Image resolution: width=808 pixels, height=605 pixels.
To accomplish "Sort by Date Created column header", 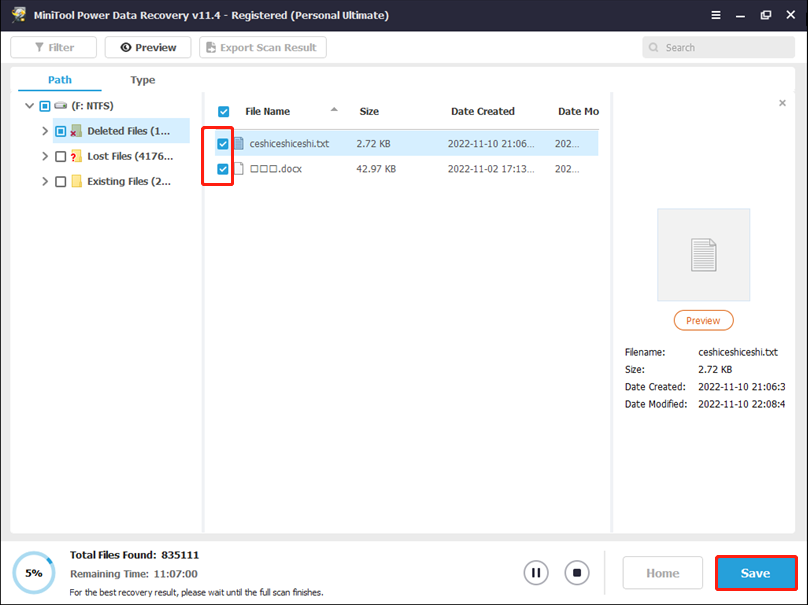I will (x=483, y=111).
